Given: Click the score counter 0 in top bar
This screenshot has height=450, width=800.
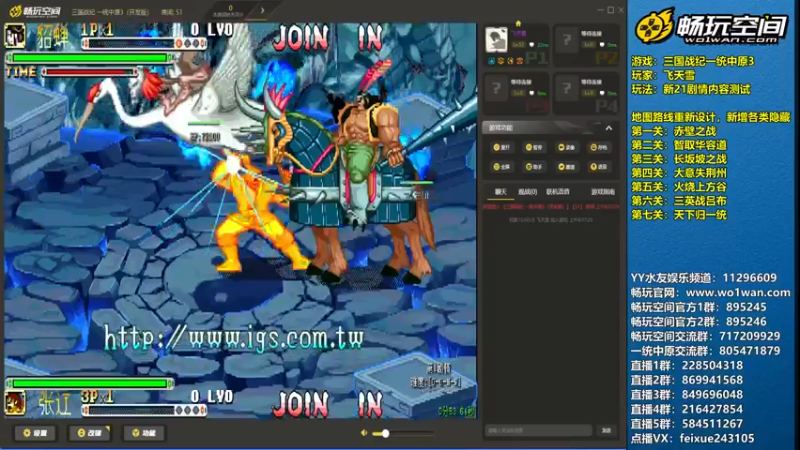Looking at the screenshot, I should point(230,8).
